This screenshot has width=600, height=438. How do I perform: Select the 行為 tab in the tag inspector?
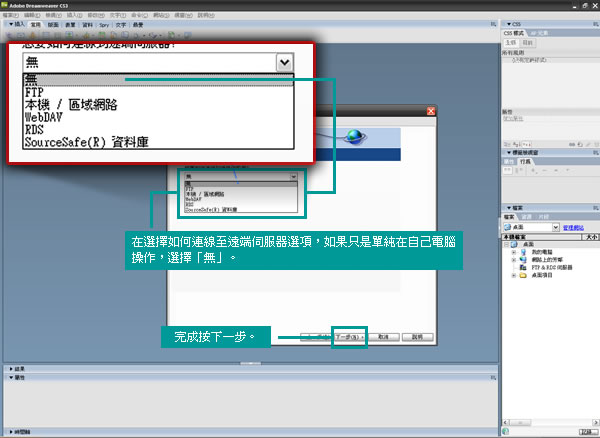(x=525, y=162)
